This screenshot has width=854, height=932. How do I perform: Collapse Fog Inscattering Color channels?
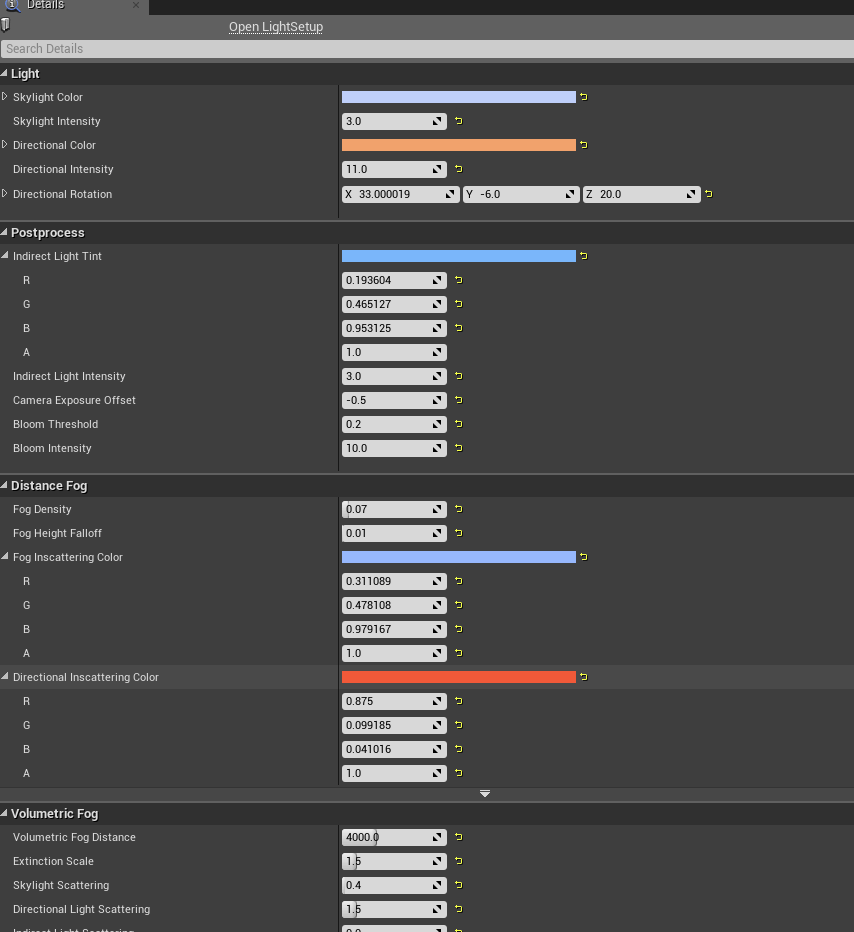pos(5,556)
